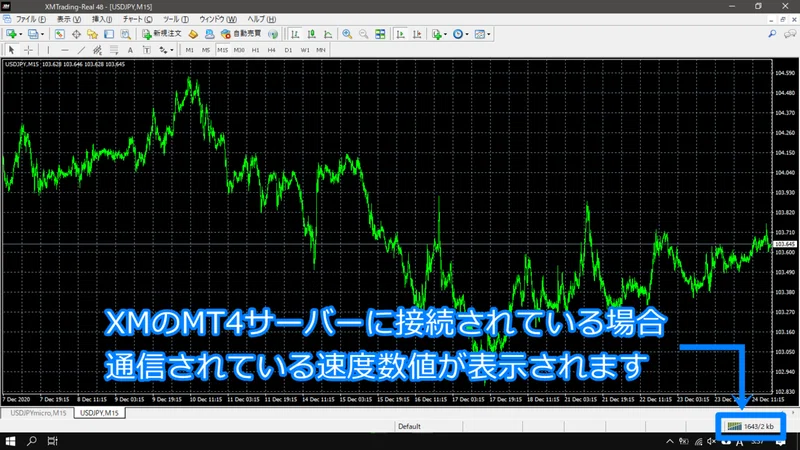Open the Market Watch window icon

(x=60, y=34)
